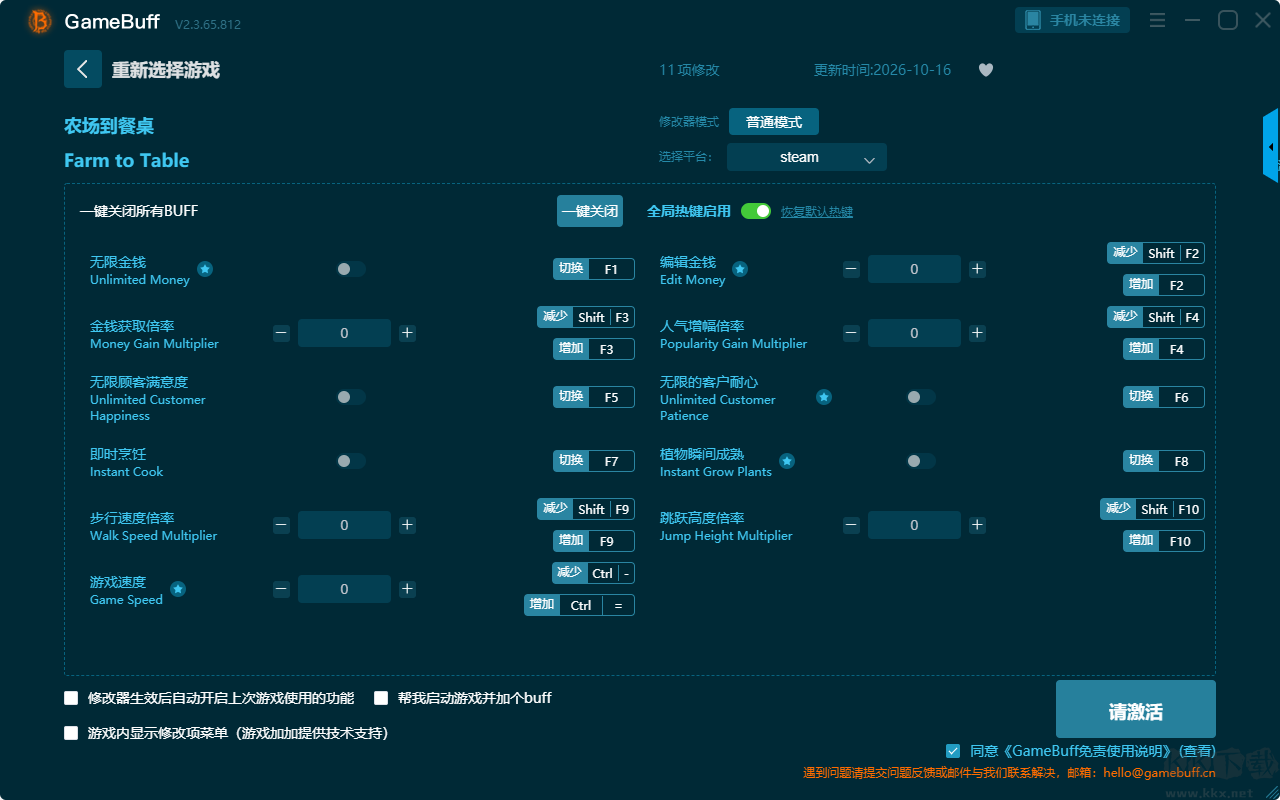Image resolution: width=1280 pixels, height=800 pixels.
Task: Click the Ctrl = increase hotkey button
Action: (579, 605)
